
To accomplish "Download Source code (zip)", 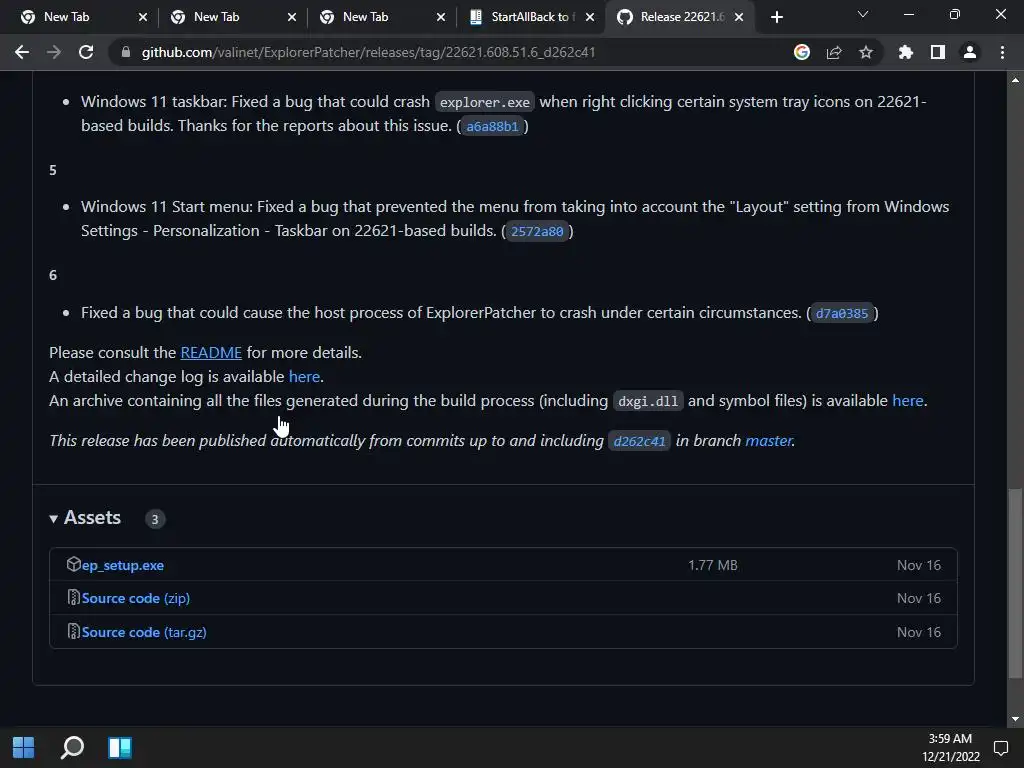I will click(136, 598).
